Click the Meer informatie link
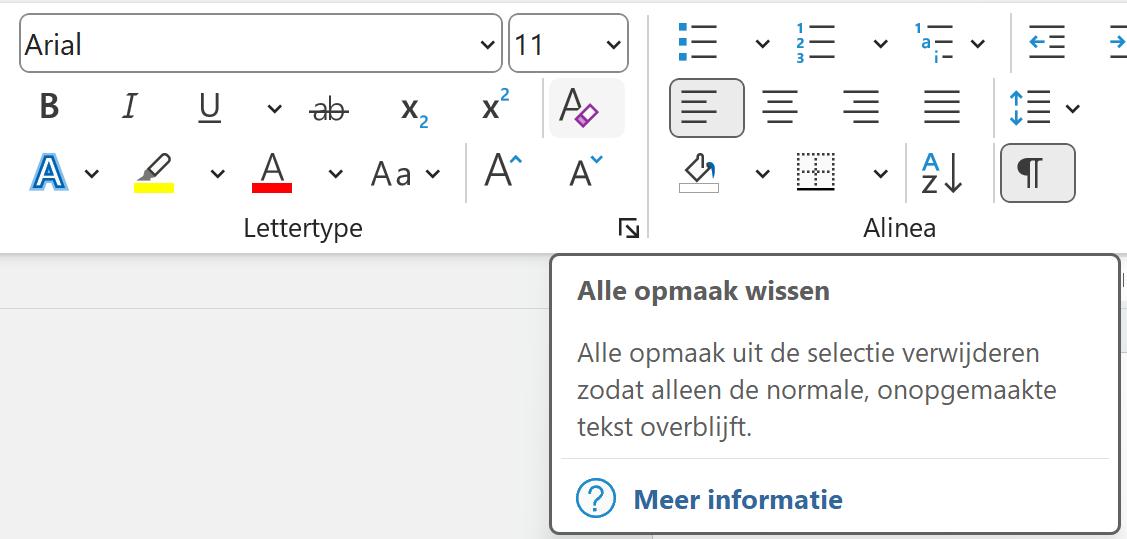The width and height of the screenshot is (1127, 539). pyautogui.click(x=737, y=499)
